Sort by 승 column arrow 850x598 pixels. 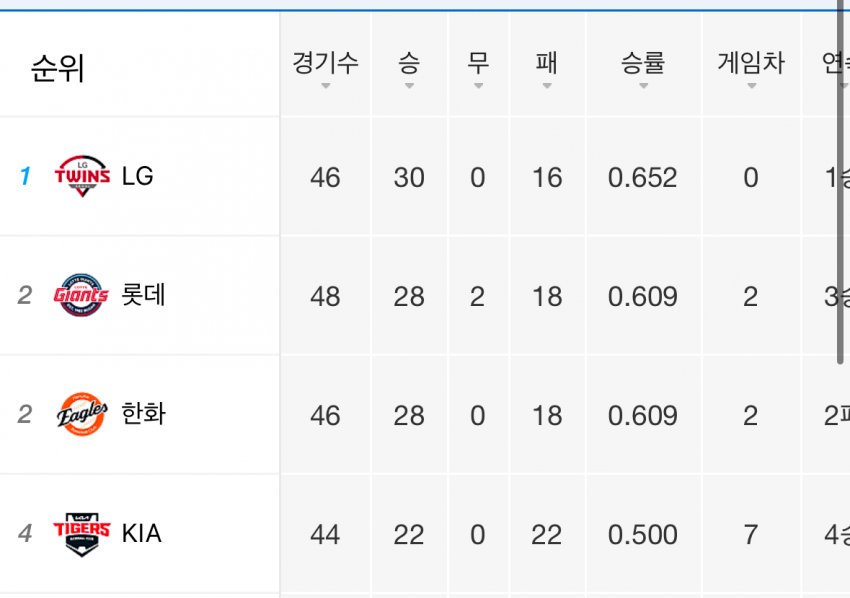coord(409,86)
